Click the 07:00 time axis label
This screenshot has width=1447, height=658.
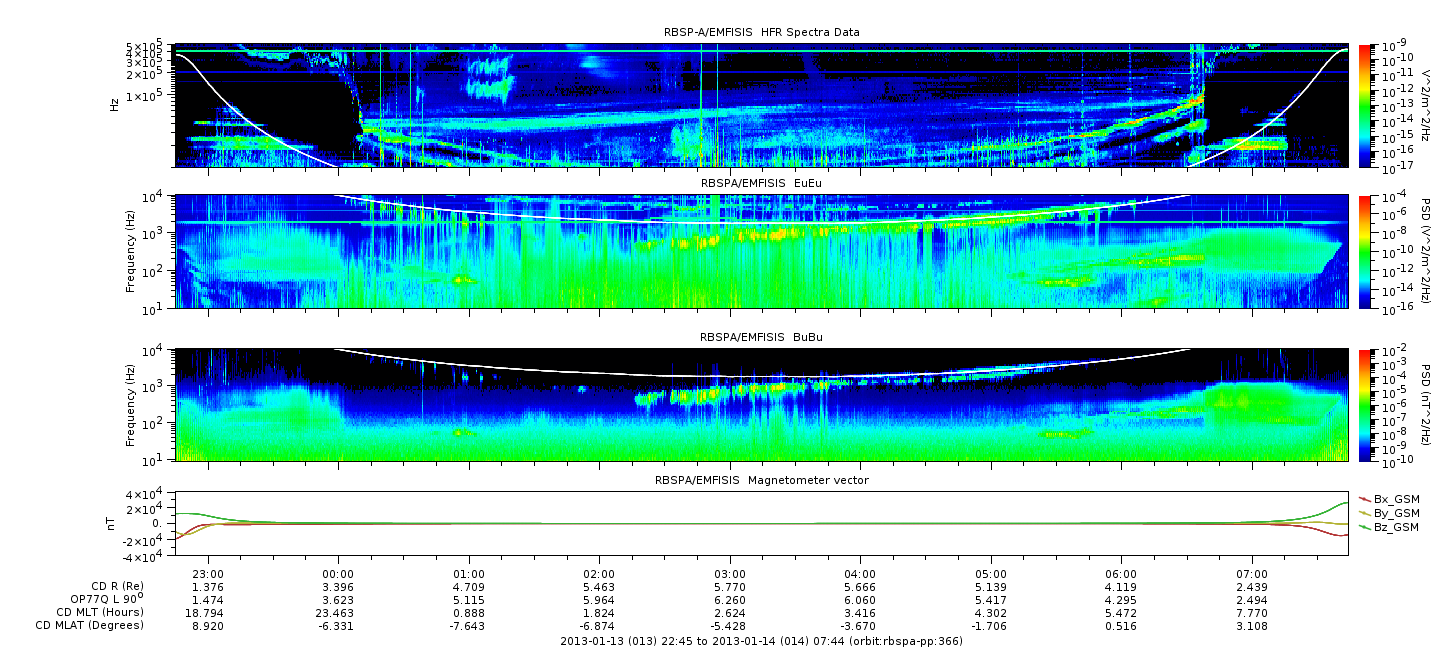[x=1252, y=574]
